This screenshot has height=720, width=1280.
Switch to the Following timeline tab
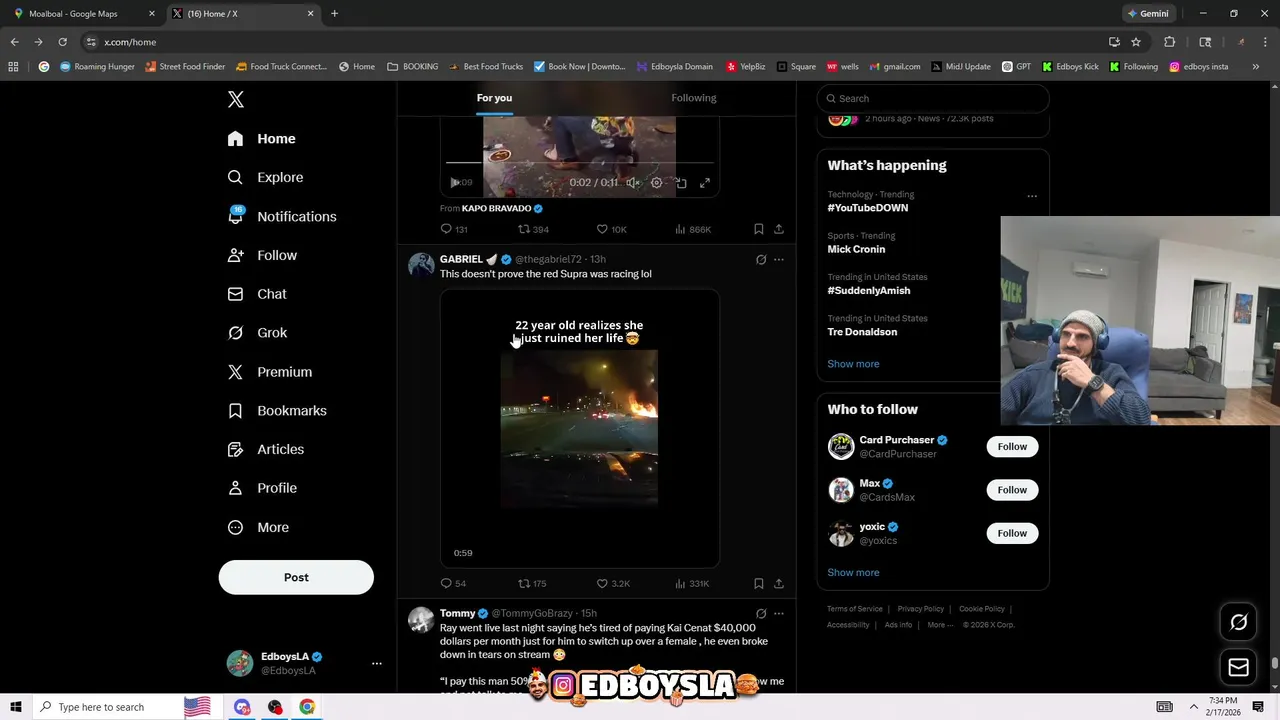click(x=694, y=98)
